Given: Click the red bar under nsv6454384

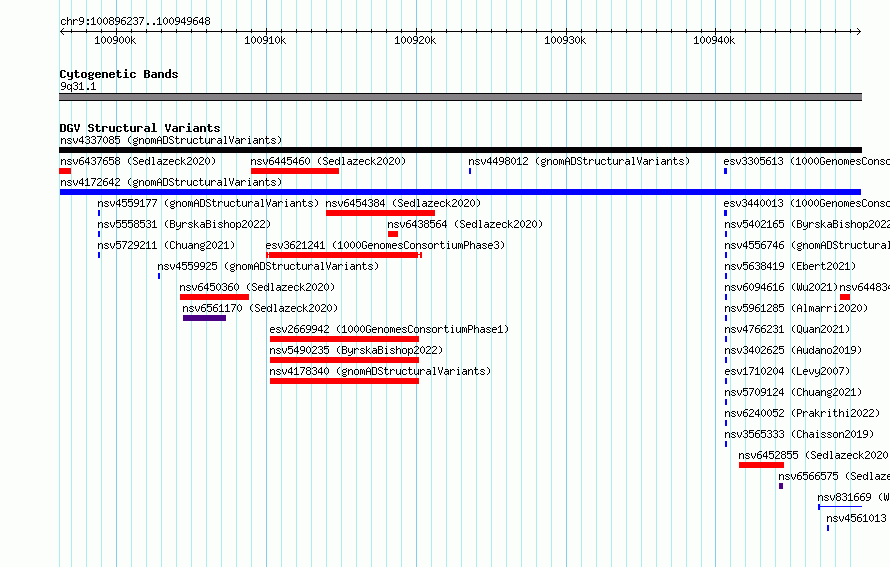Looking at the screenshot, I should pyautogui.click(x=380, y=213).
